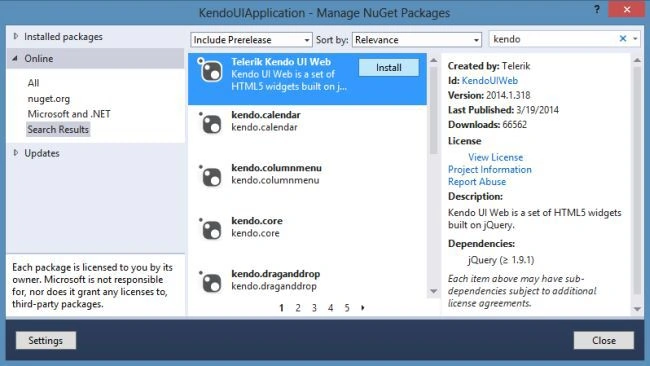
Task: Open the Settings button
Action: [46, 340]
